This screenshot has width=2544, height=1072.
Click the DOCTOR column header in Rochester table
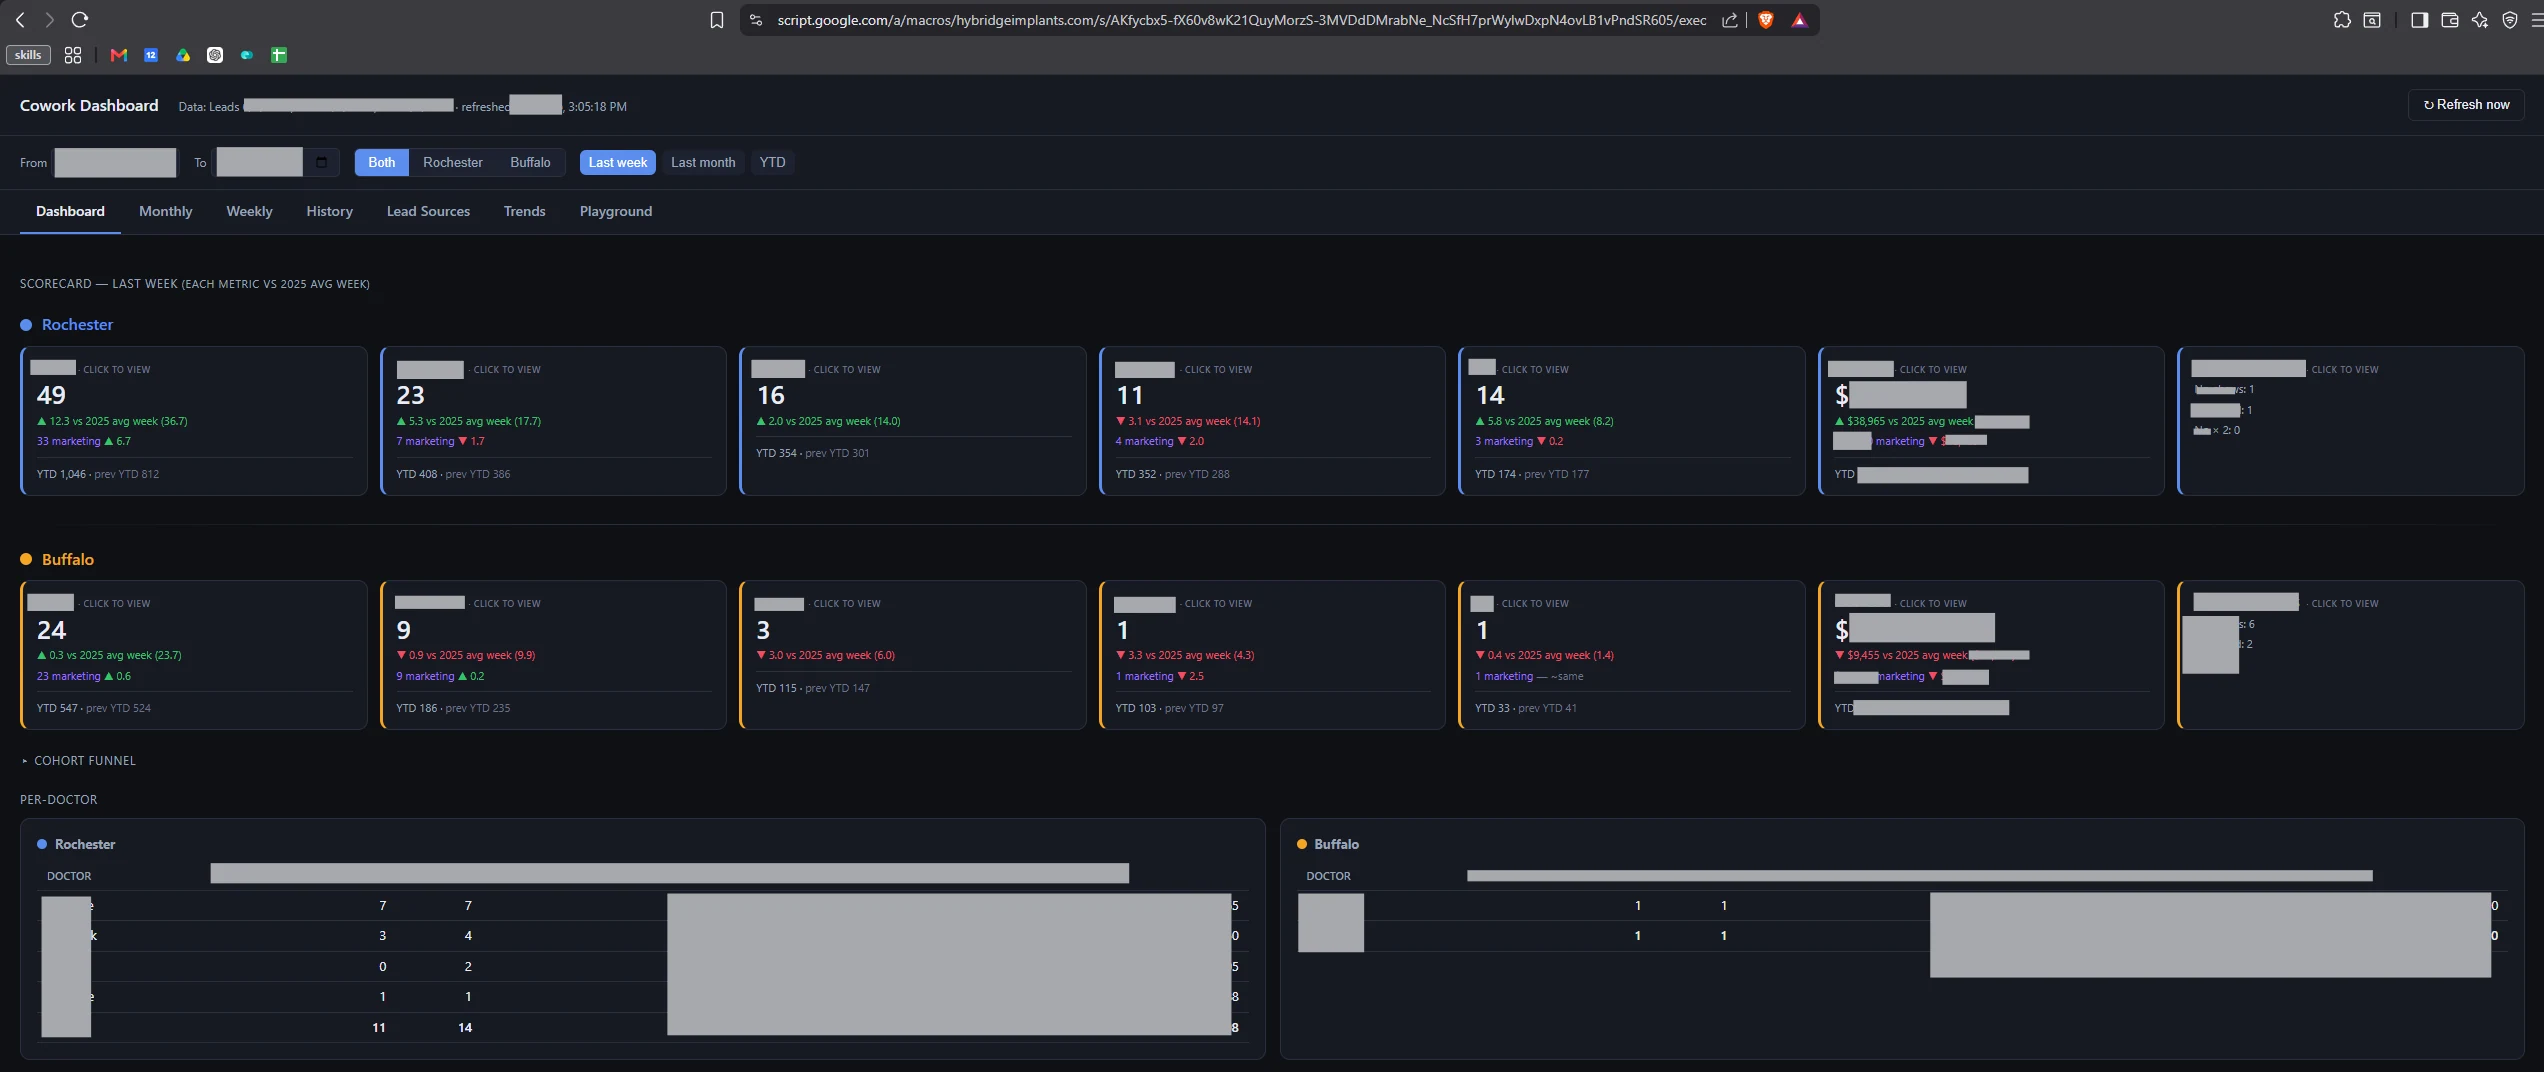pyautogui.click(x=69, y=876)
